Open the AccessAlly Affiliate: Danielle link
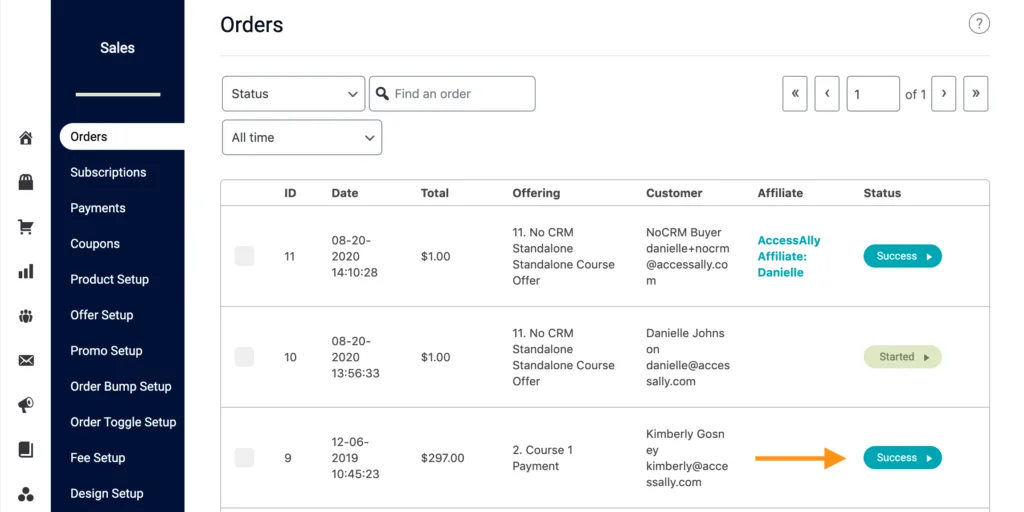The image size is (1024, 512). tap(789, 256)
